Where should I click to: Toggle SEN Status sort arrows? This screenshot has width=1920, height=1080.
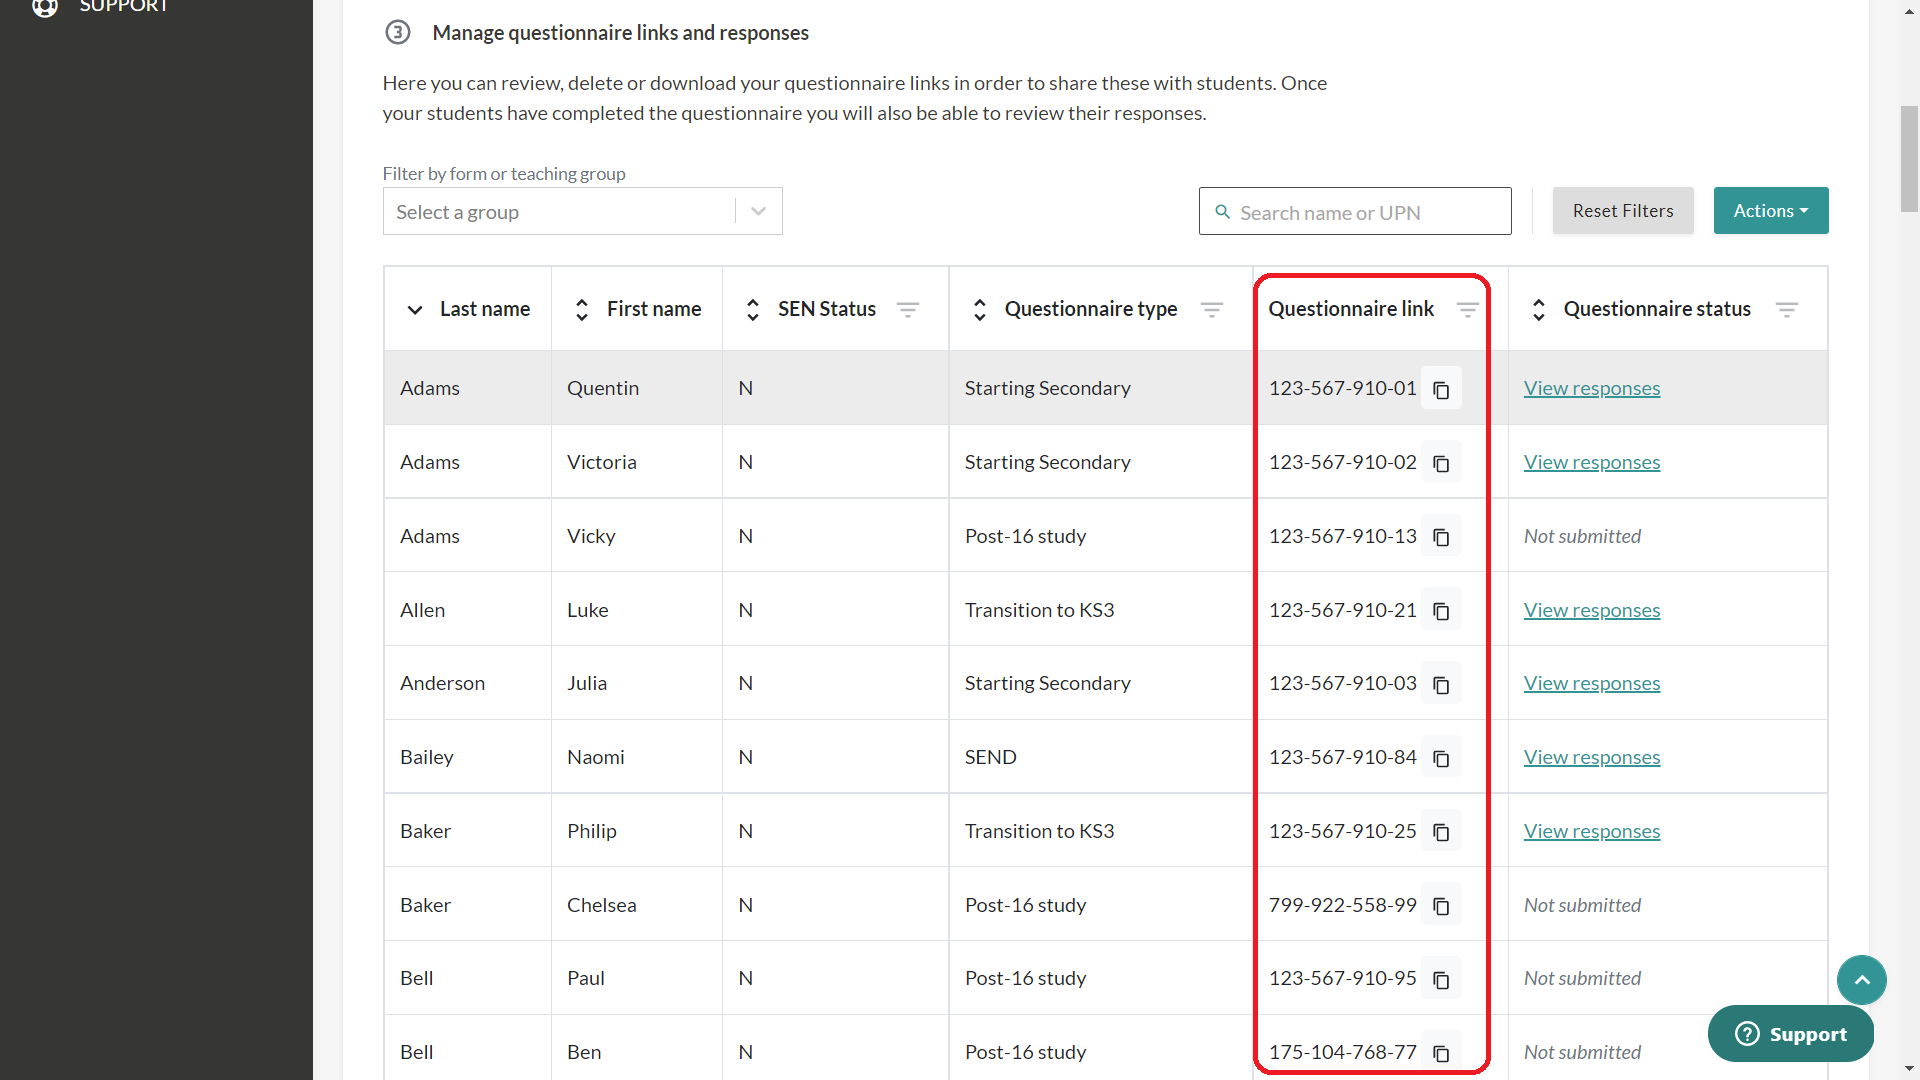[753, 310]
